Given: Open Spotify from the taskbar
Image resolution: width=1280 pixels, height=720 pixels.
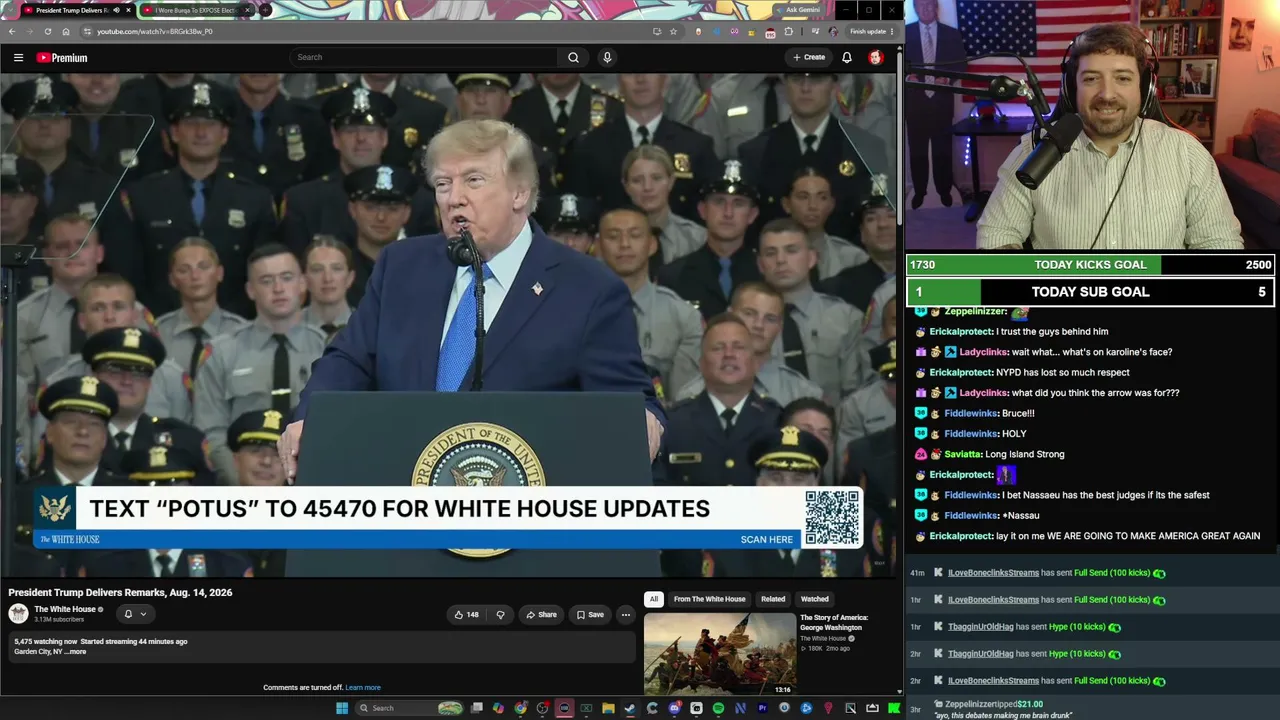Looking at the screenshot, I should click(x=718, y=708).
